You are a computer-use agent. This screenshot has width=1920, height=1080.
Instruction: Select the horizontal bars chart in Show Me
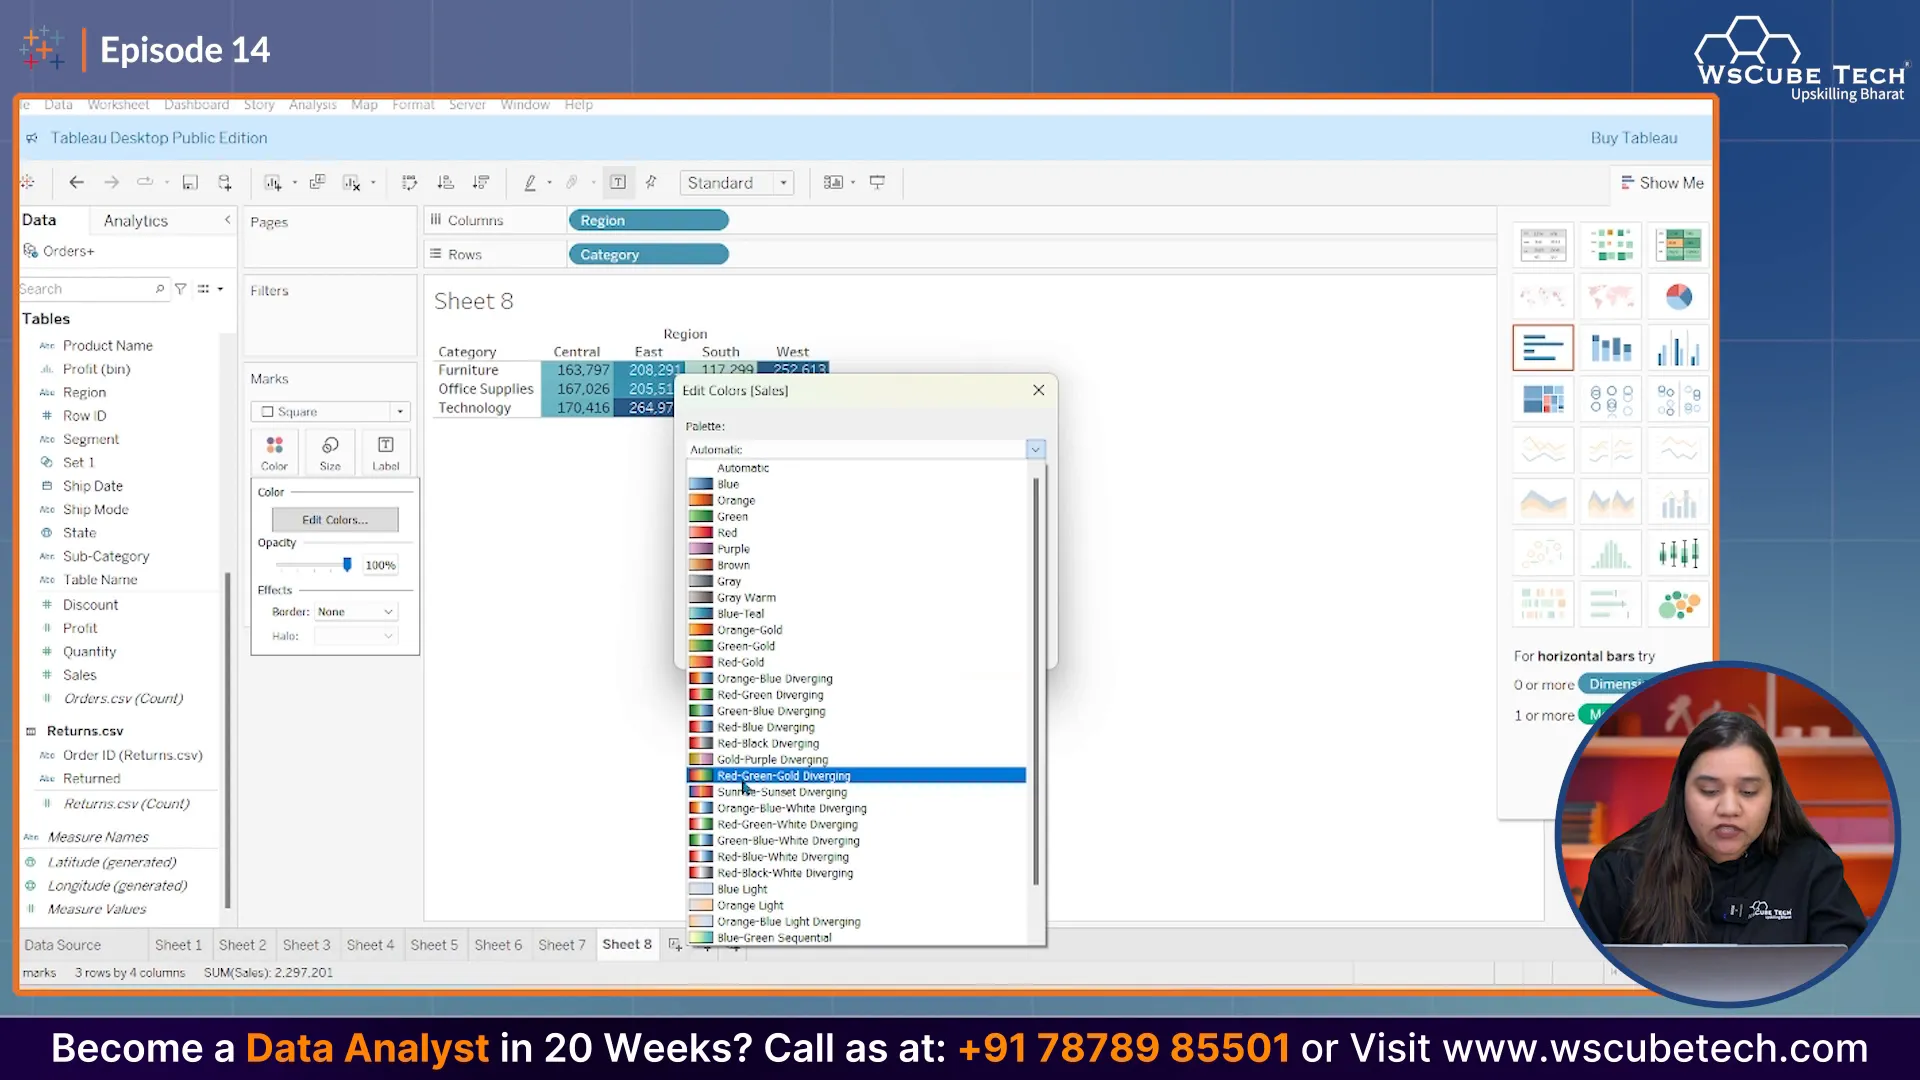[1543, 348]
